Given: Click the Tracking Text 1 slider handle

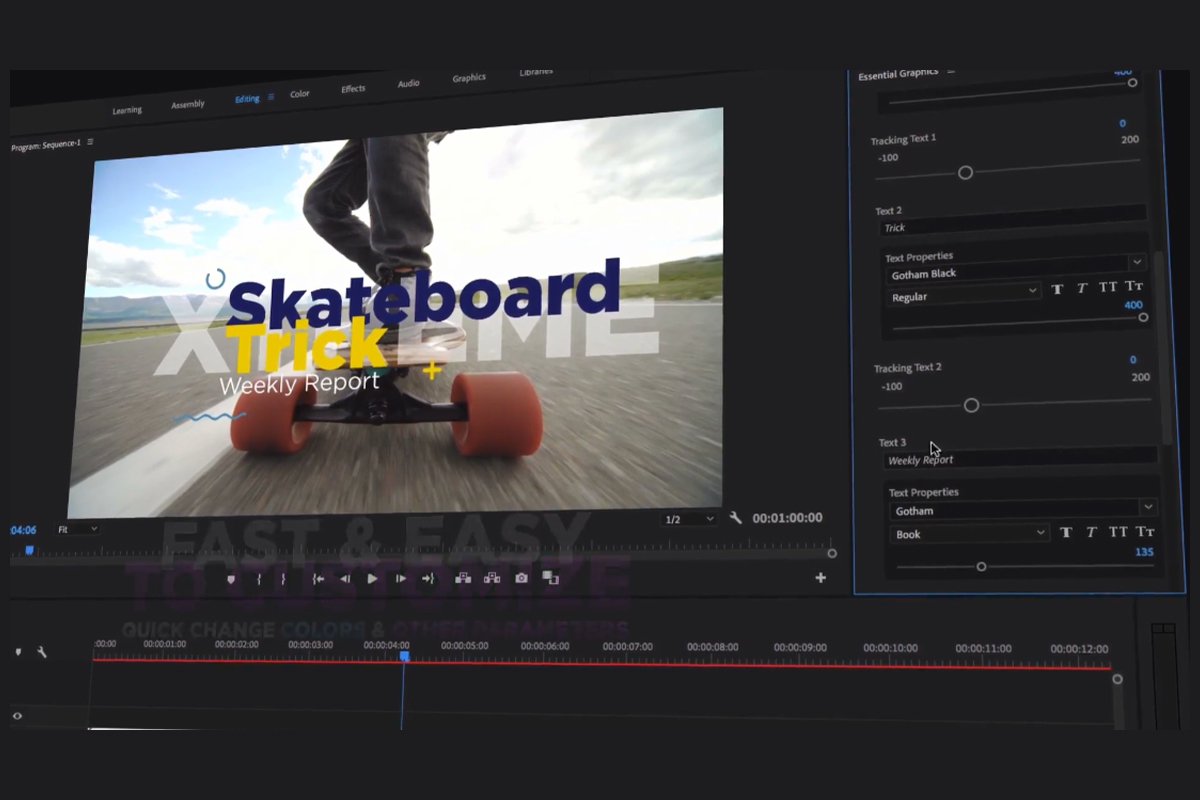Looking at the screenshot, I should point(965,173).
